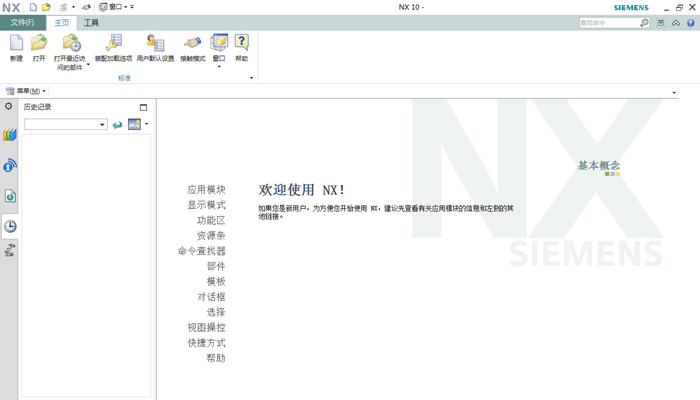The image size is (700, 400).
Task: Open the quick access 窗口 dropdown arrow
Action: point(125,7)
